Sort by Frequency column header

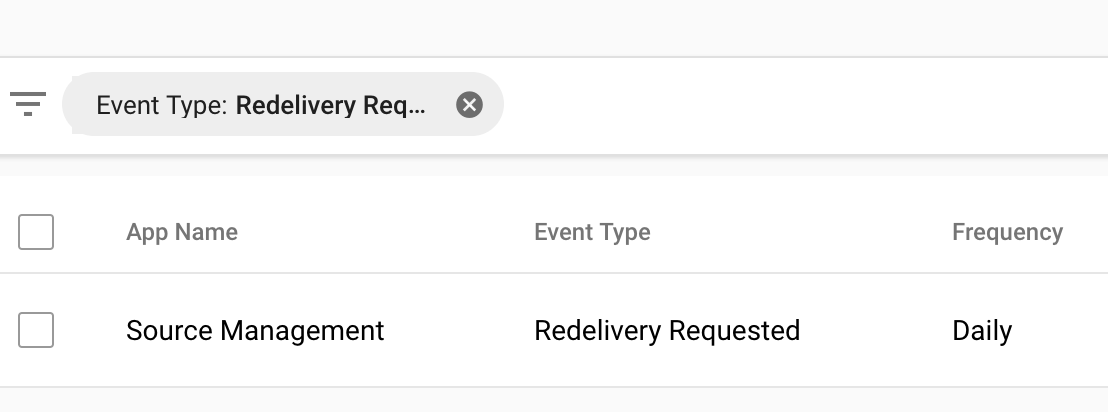[x=1008, y=232]
